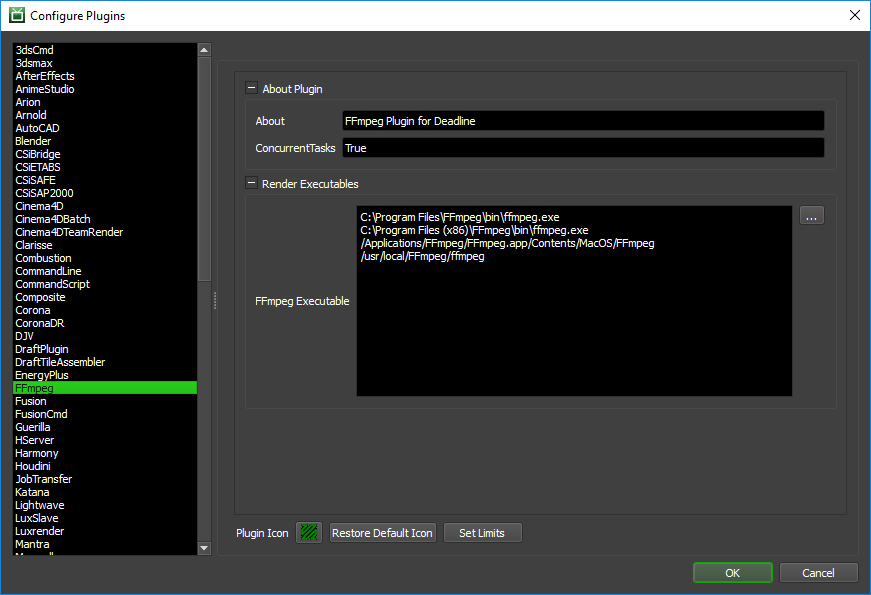Collapse the About Plugin section
871x595 pixels.
point(251,89)
